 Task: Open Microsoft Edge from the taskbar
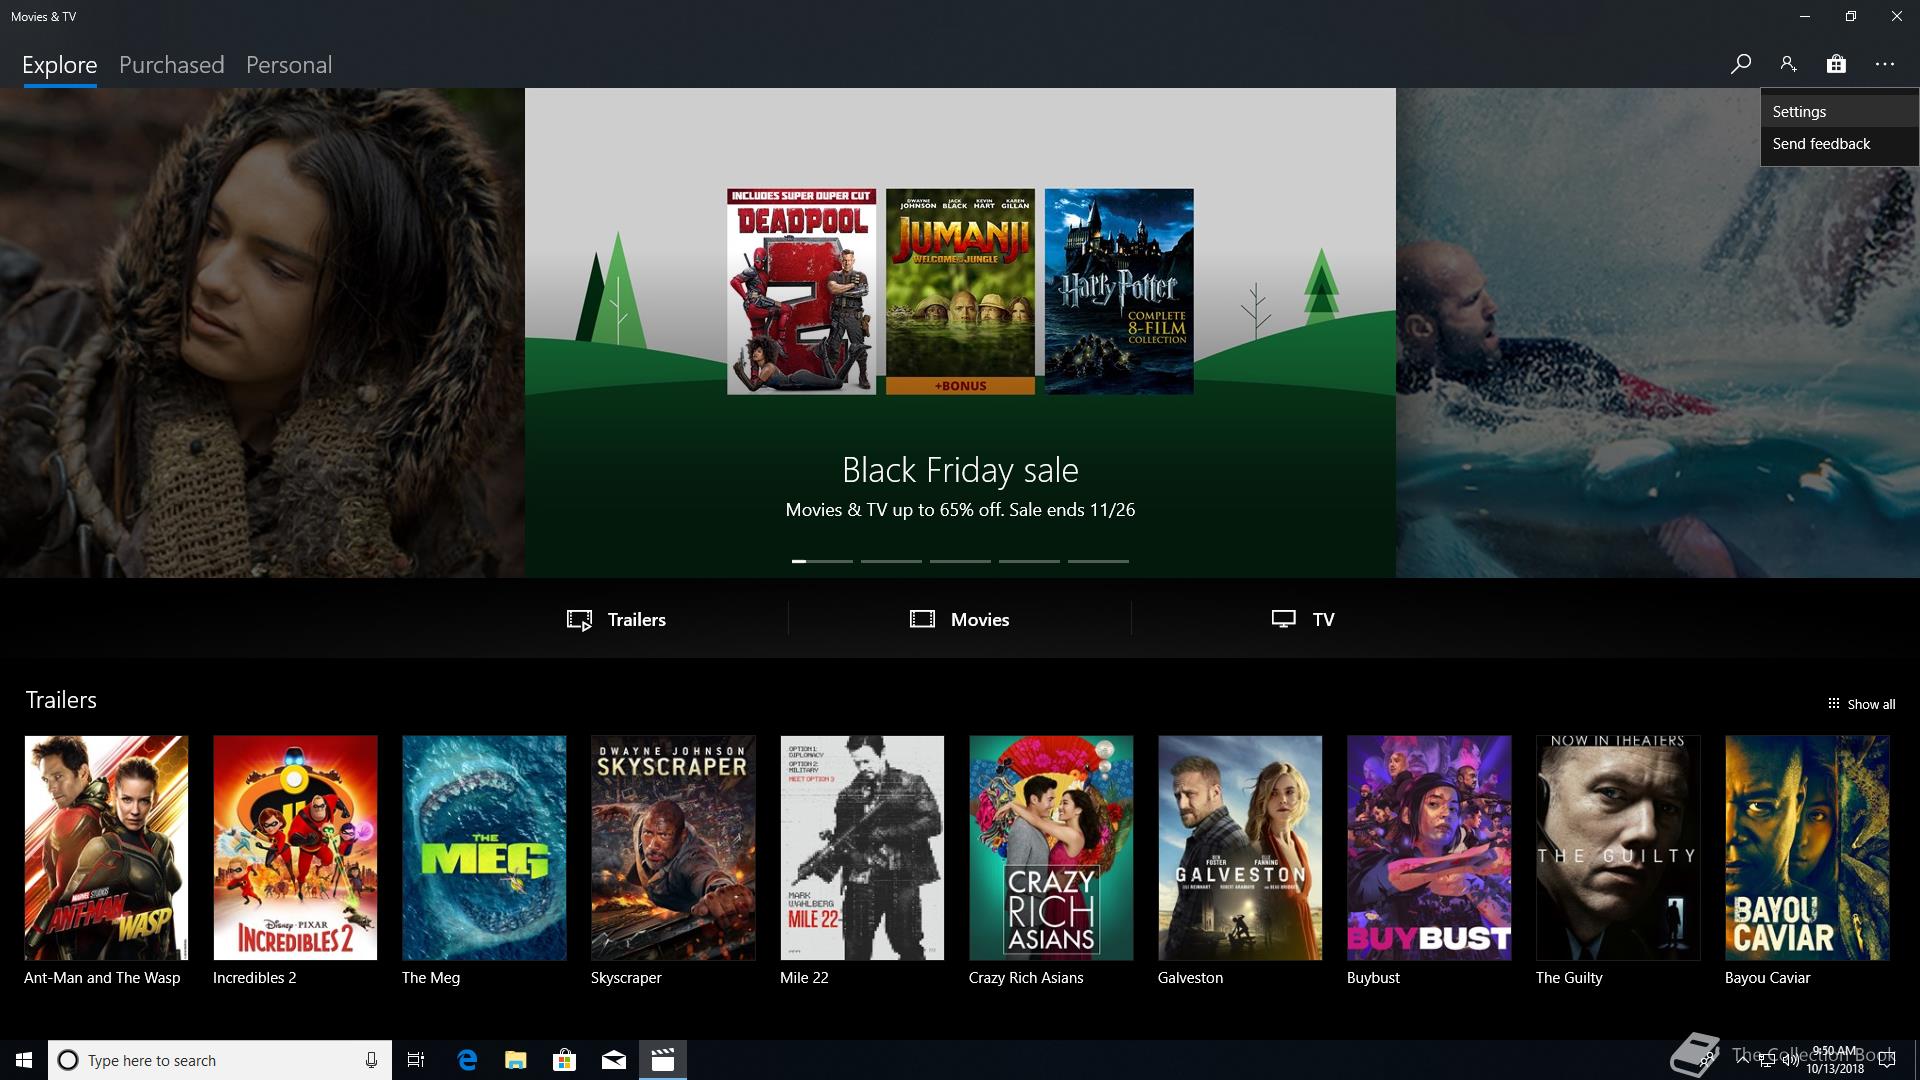(467, 1060)
